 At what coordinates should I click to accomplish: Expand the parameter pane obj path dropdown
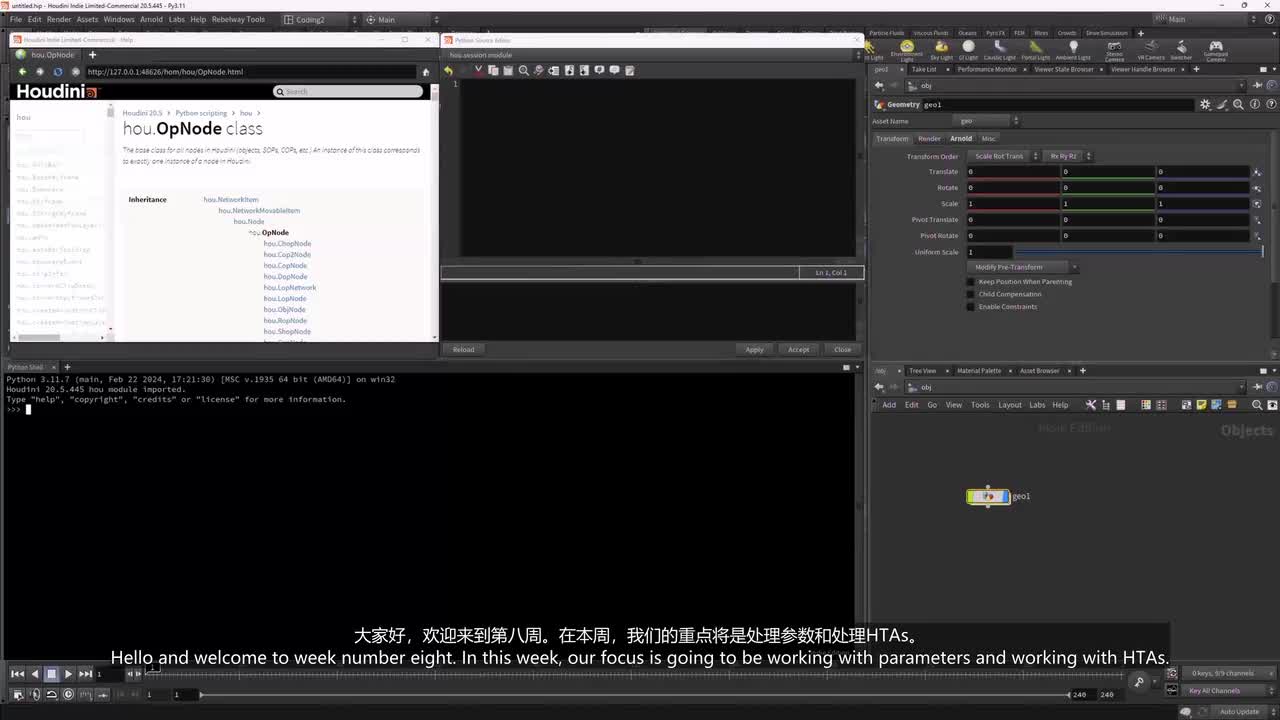1242,86
